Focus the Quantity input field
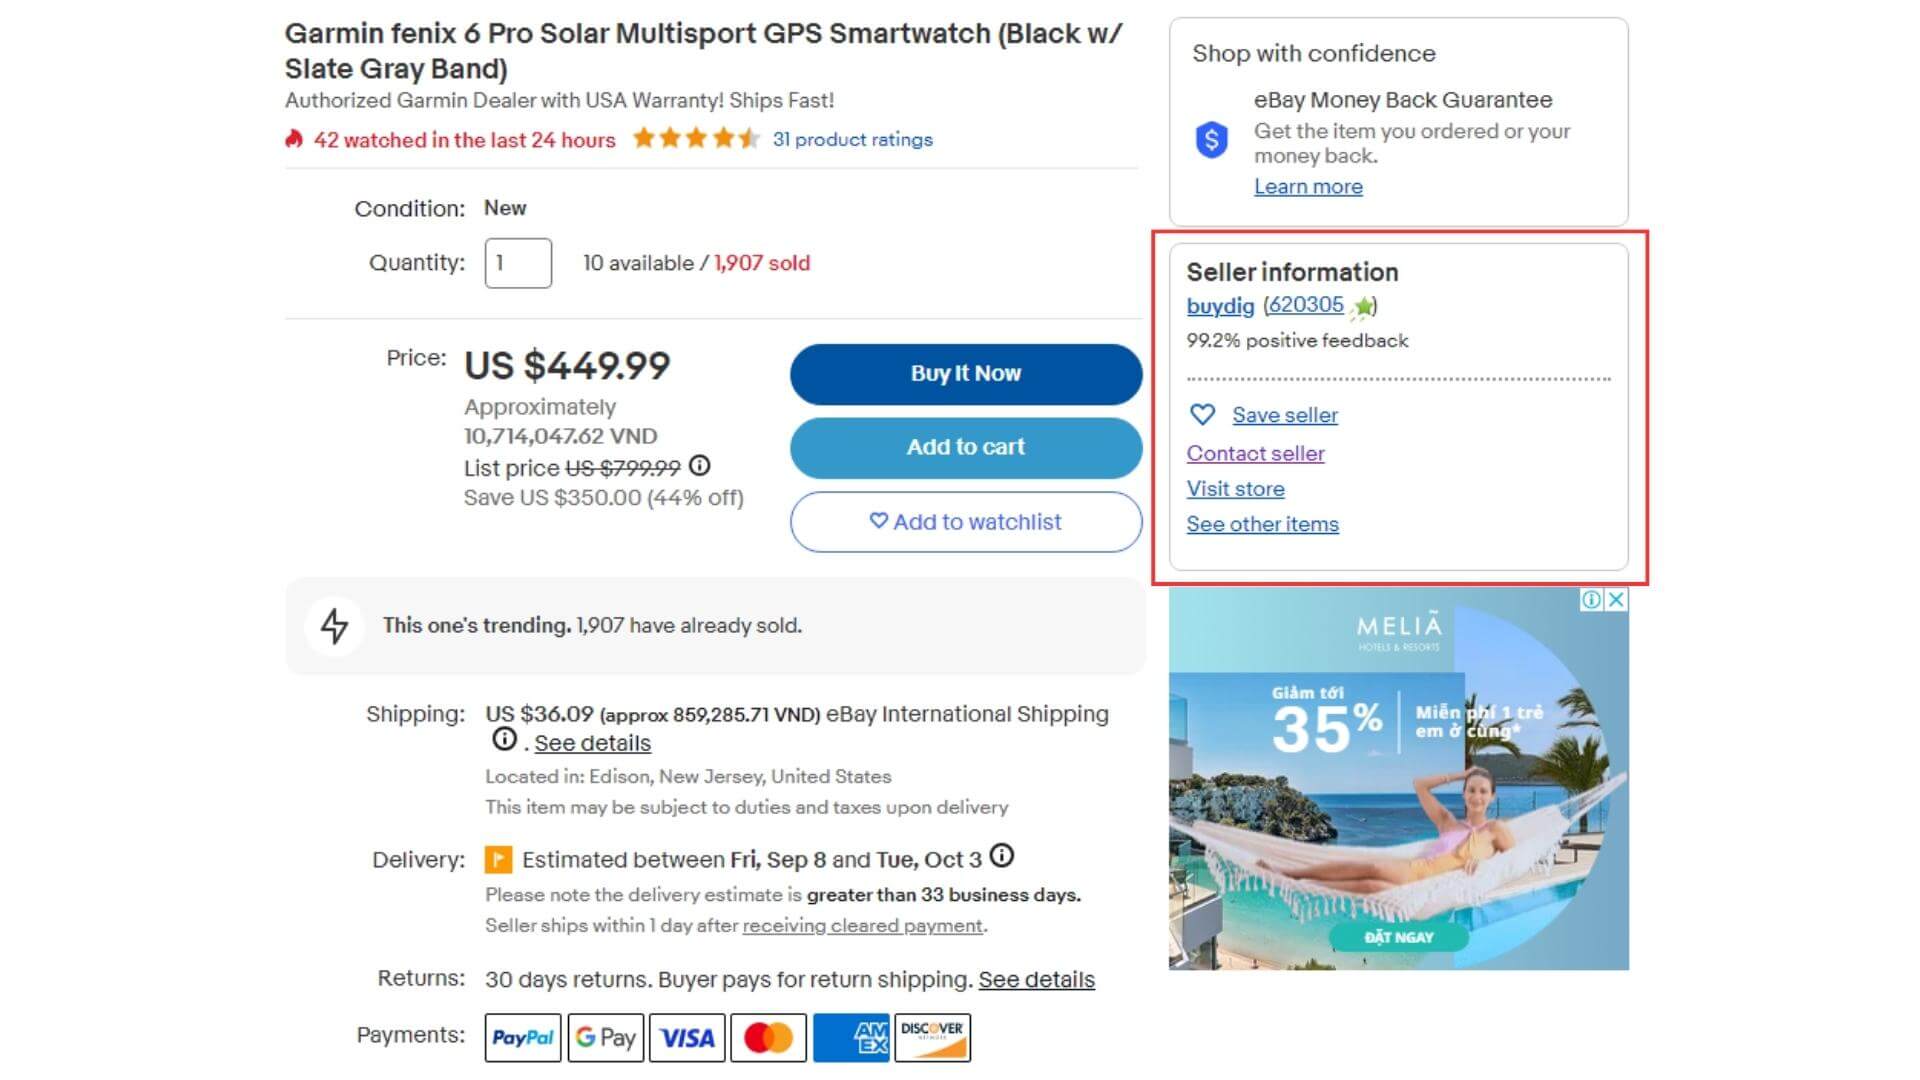This screenshot has height=1080, width=1920. pyautogui.click(x=518, y=263)
